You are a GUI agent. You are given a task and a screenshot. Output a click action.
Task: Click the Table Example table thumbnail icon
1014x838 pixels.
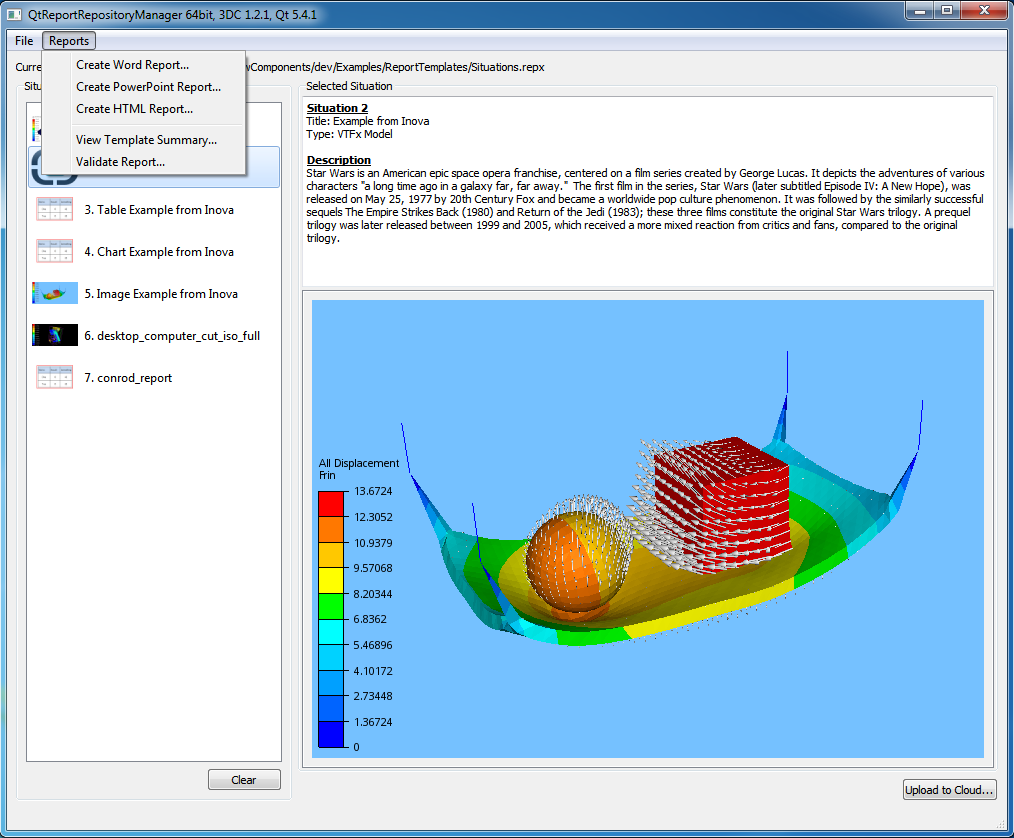tap(54, 210)
